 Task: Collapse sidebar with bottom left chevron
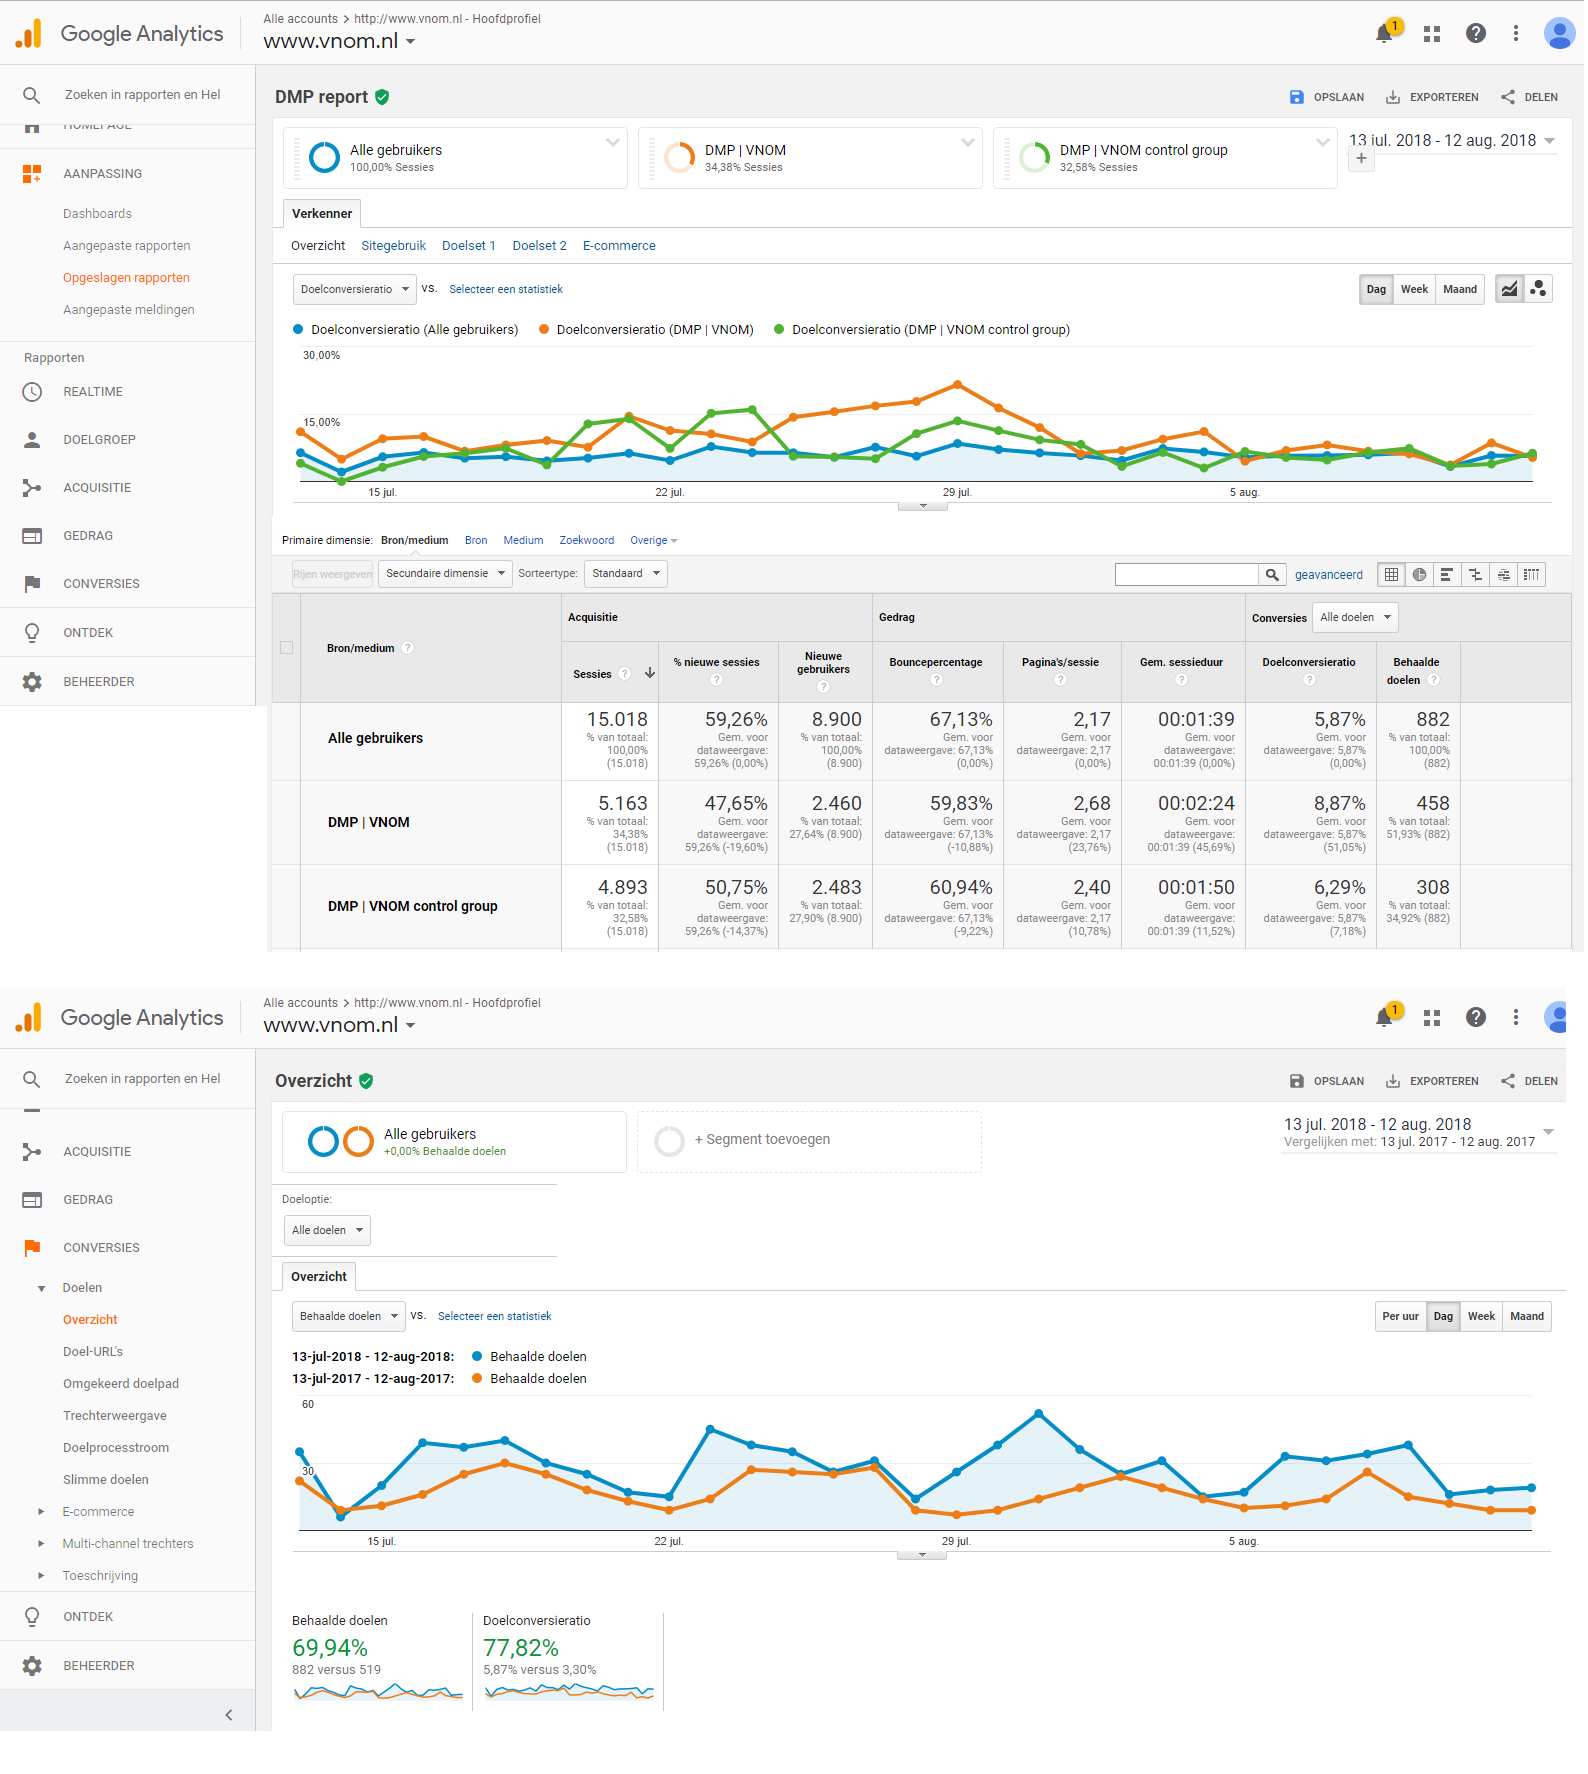click(x=229, y=1715)
